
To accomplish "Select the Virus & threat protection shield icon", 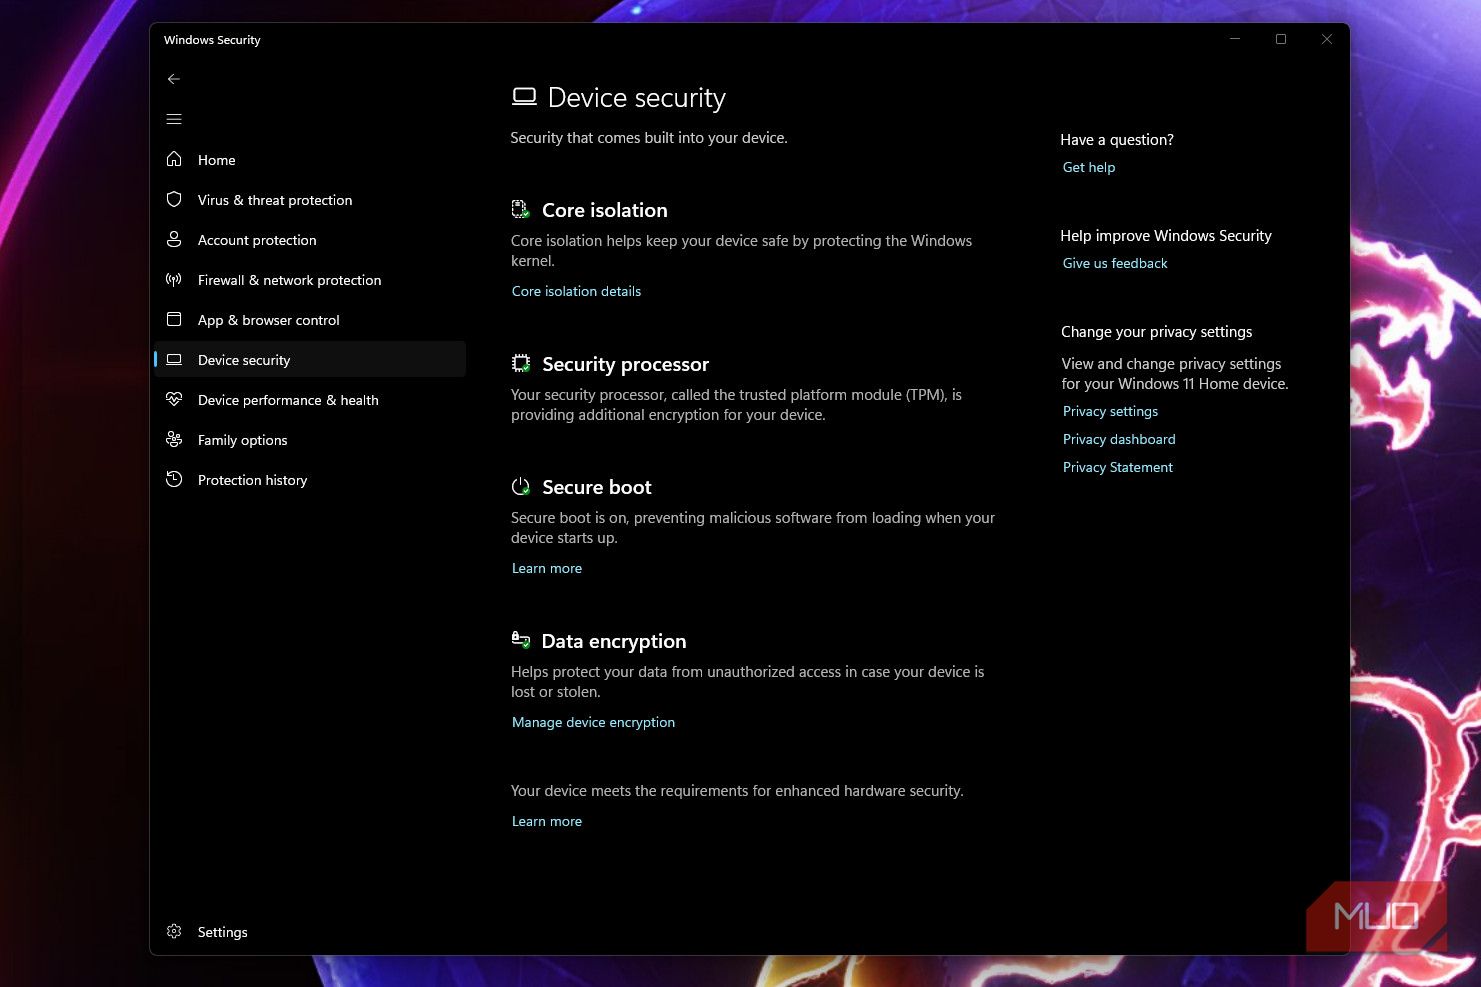I will [174, 199].
